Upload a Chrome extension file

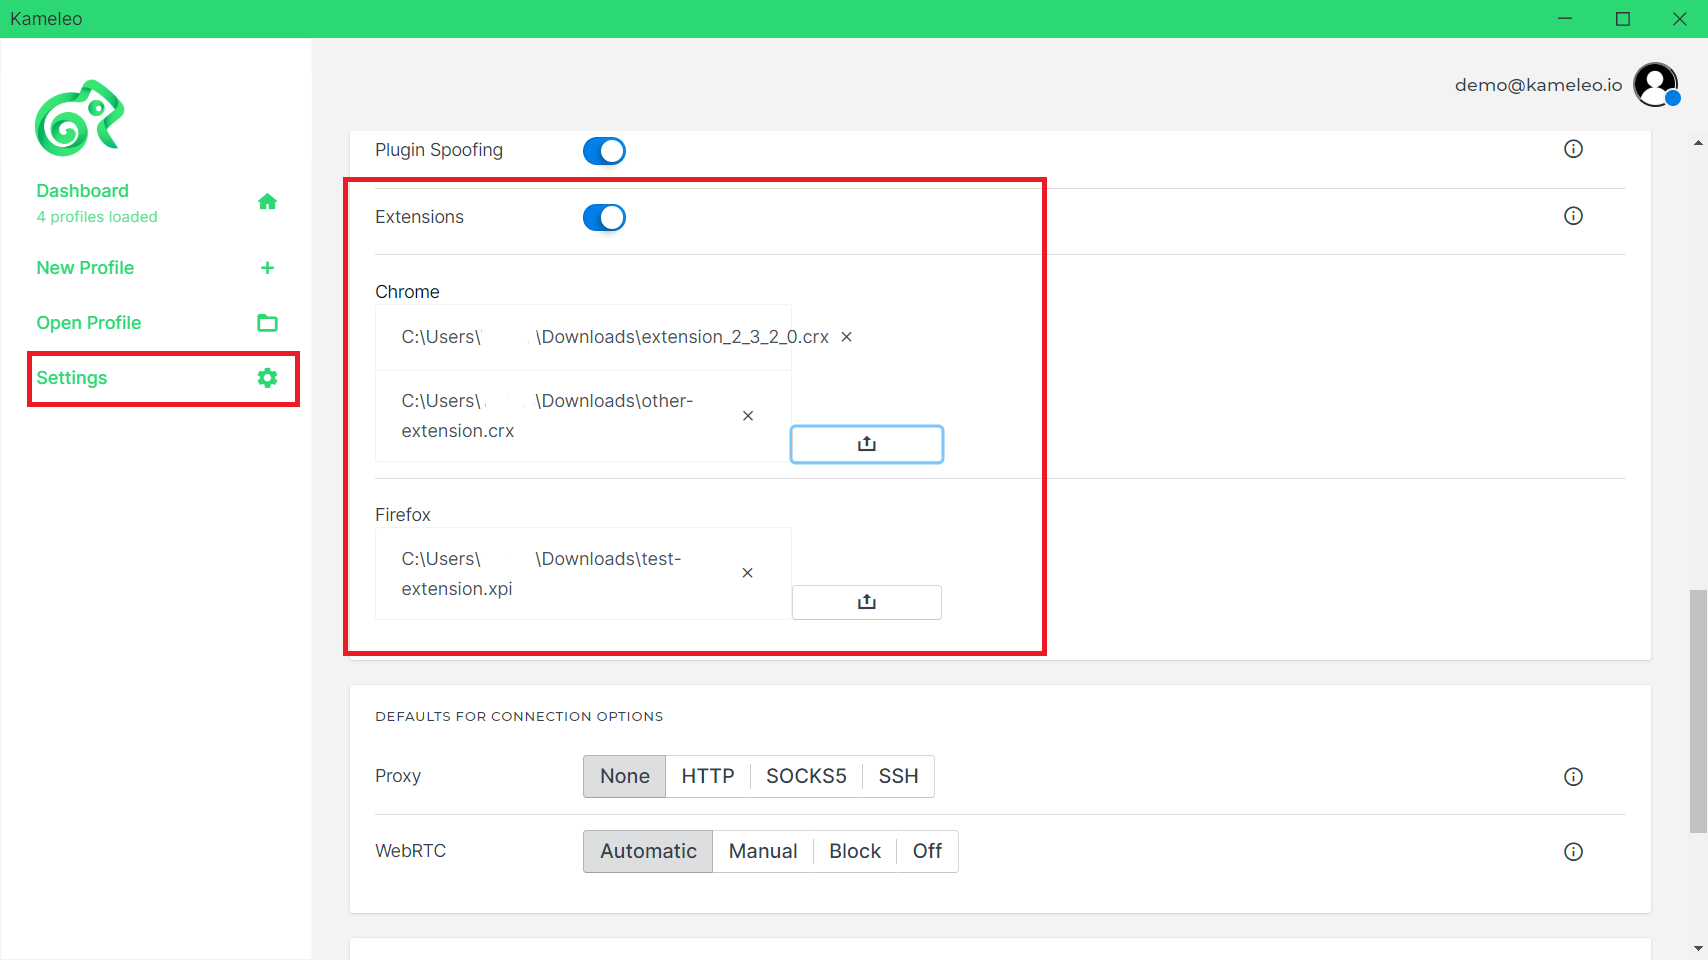[x=867, y=444]
